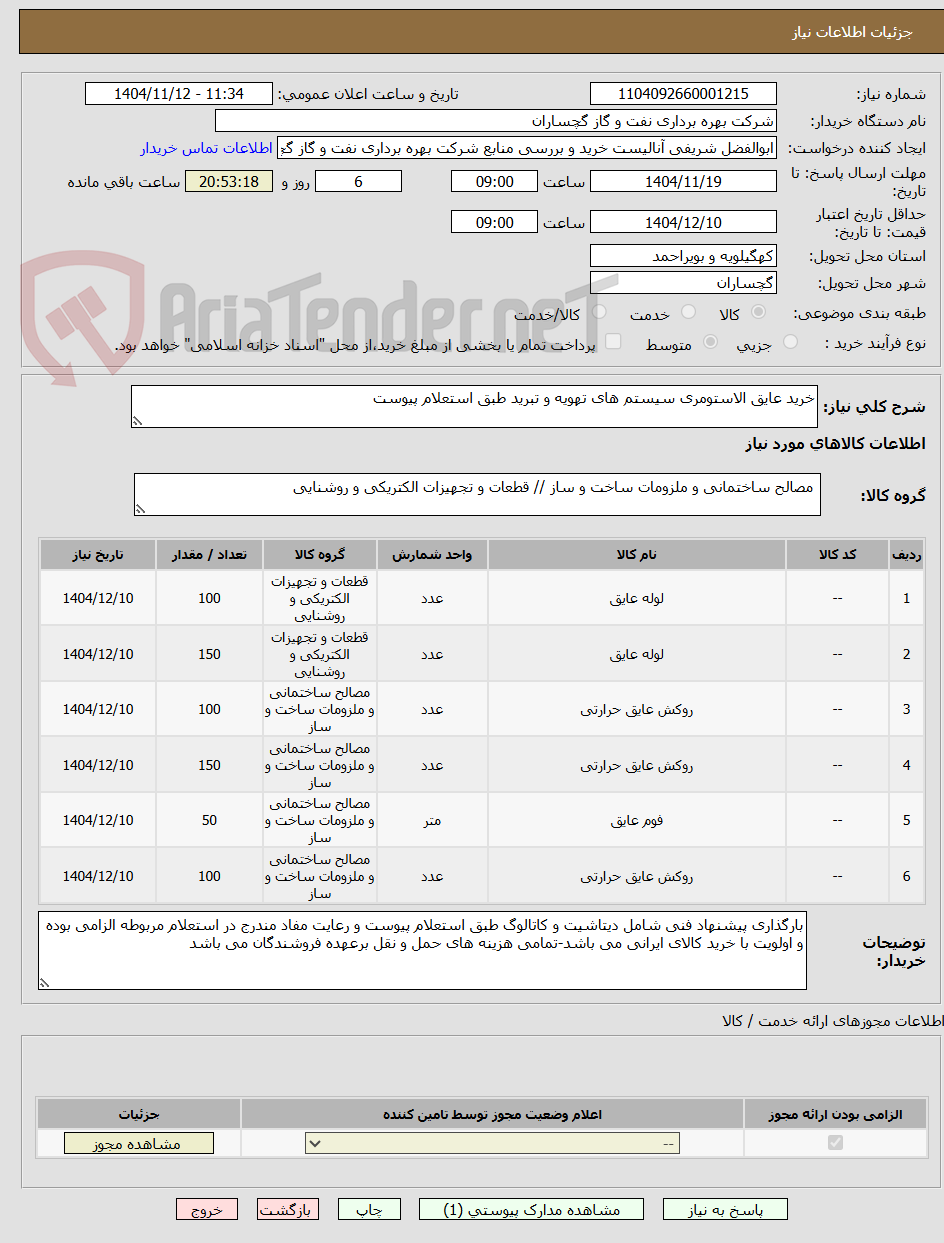Click the تاریخ نیاز column header
Viewport: 944px width, 1243px height.
98,554
